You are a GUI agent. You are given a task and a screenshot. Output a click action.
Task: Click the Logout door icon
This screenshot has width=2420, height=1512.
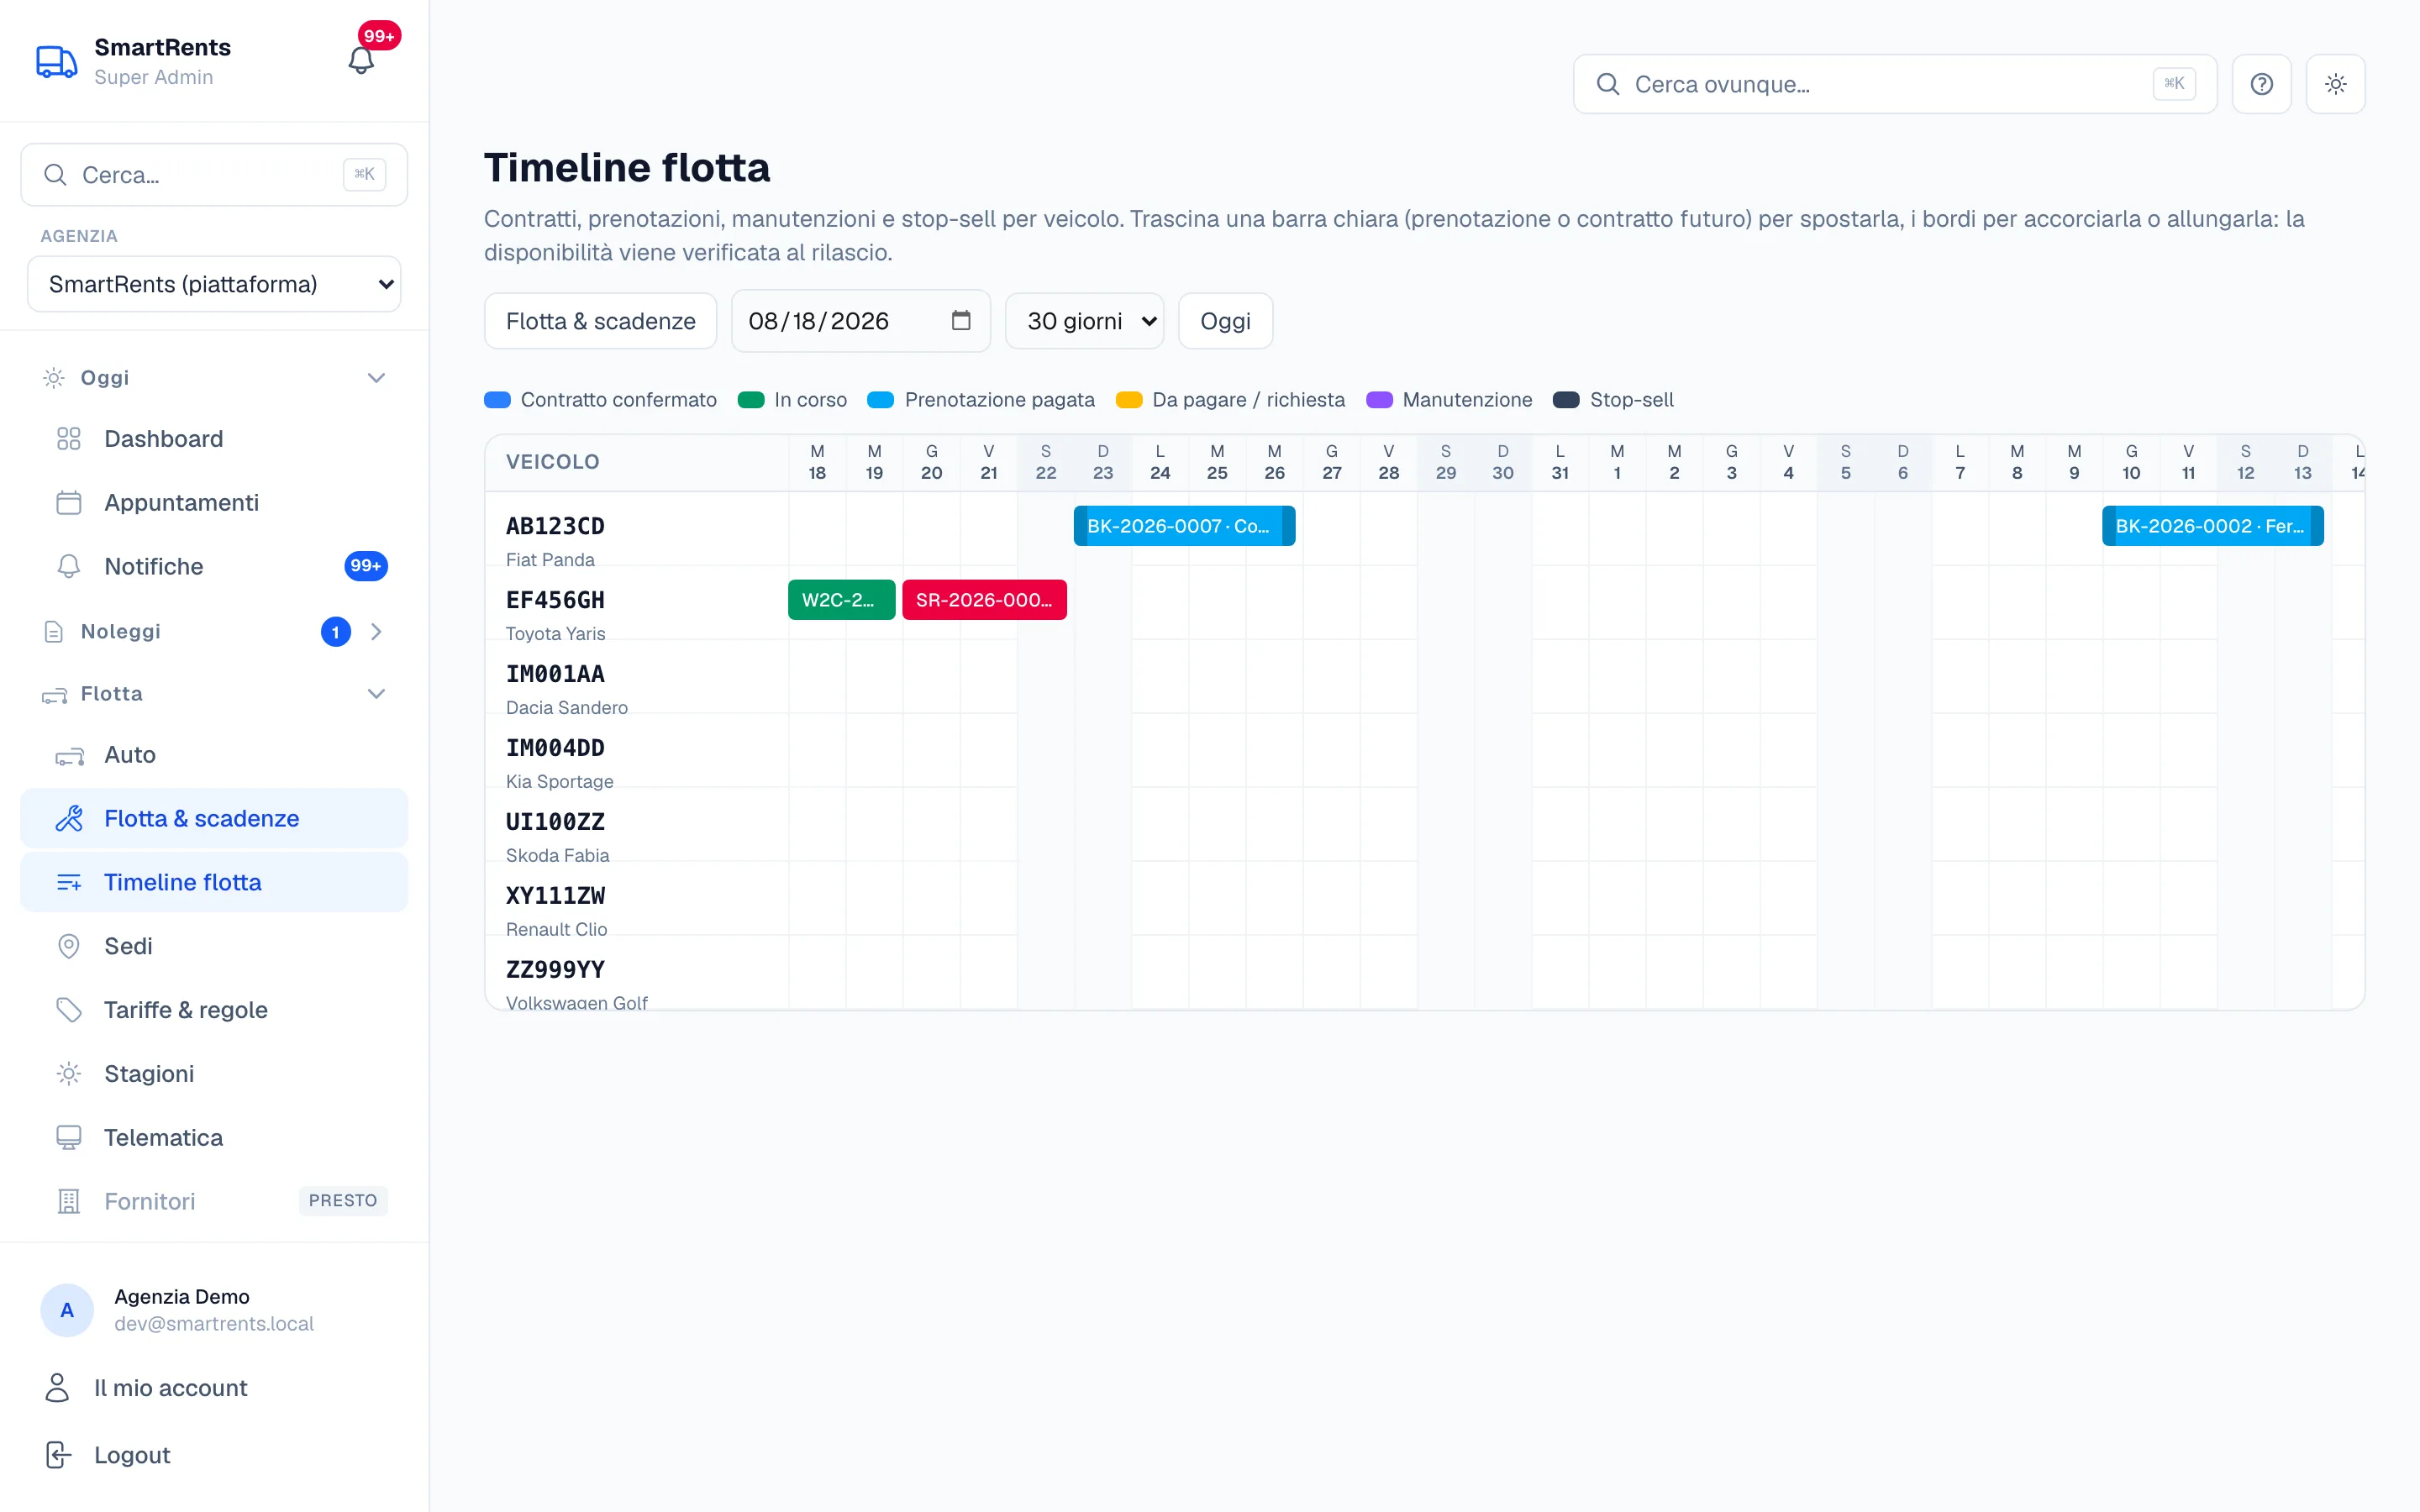pyautogui.click(x=58, y=1455)
